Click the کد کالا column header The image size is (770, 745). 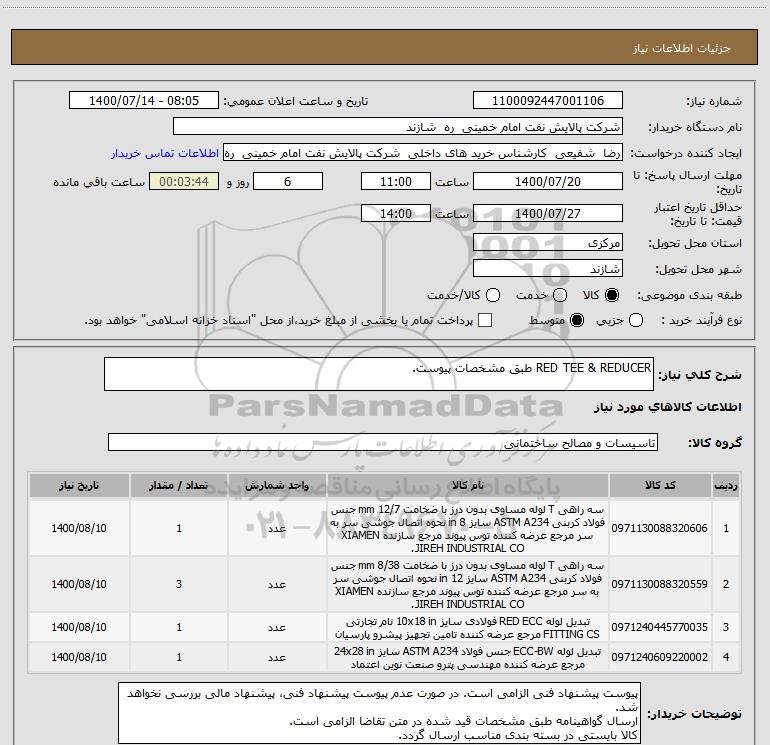pyautogui.click(x=660, y=485)
